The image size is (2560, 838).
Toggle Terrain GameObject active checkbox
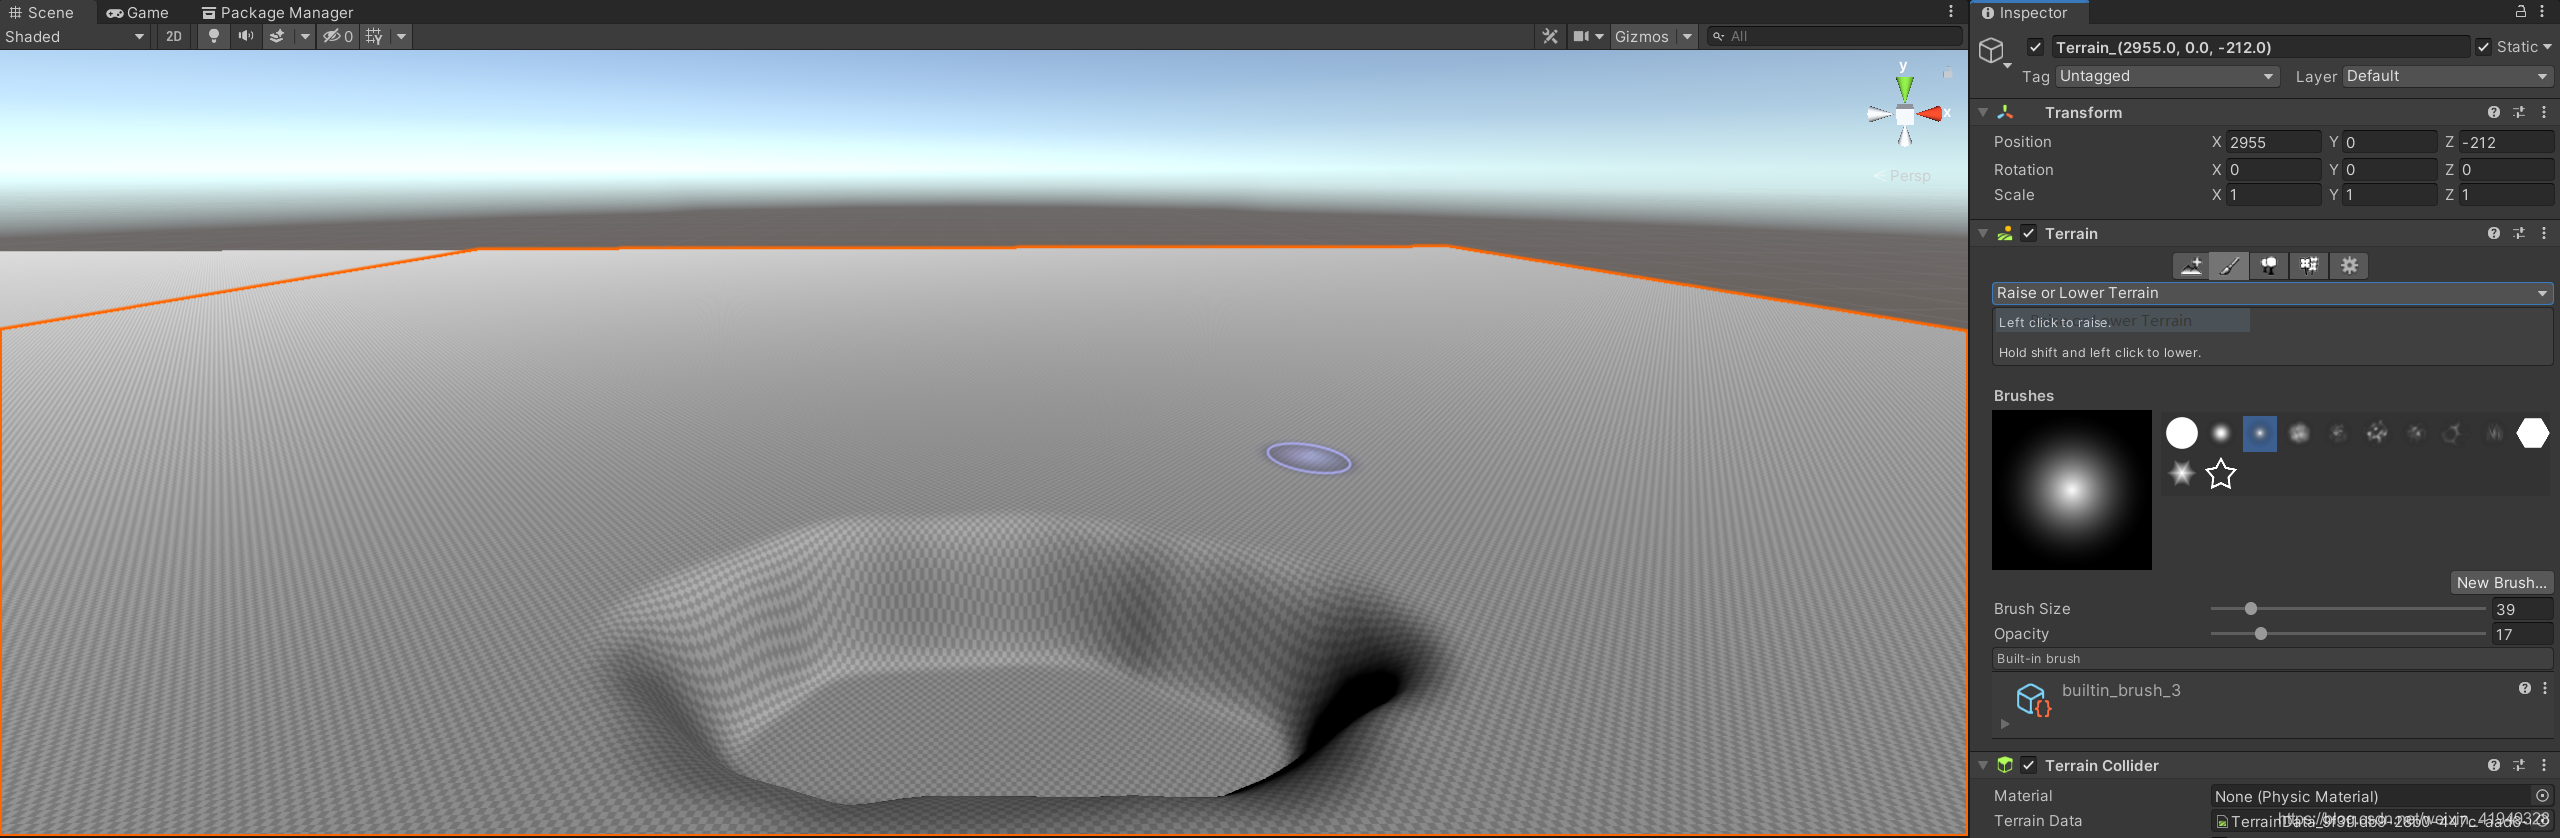(2035, 47)
